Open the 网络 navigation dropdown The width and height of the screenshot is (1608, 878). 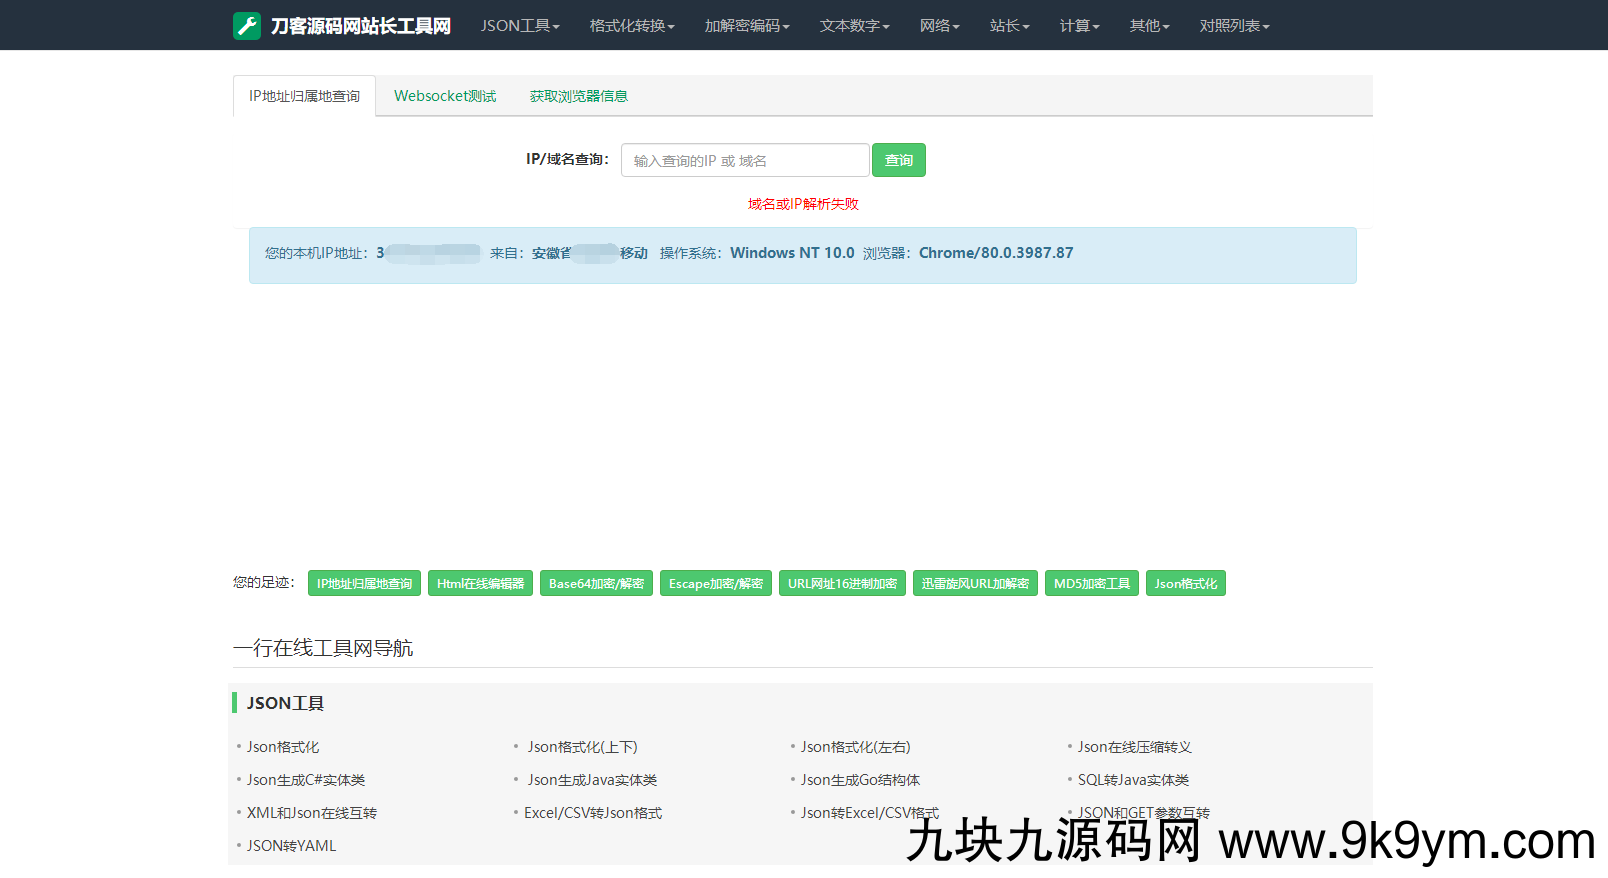pyautogui.click(x=939, y=26)
